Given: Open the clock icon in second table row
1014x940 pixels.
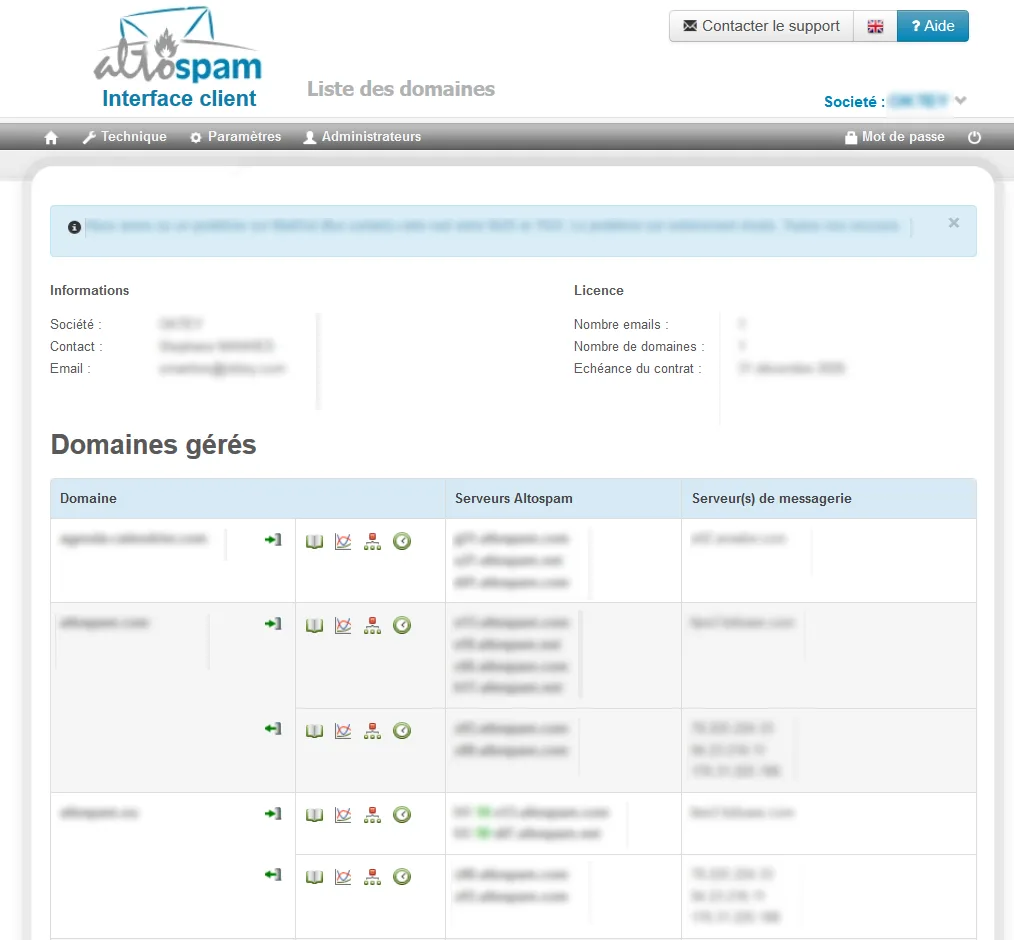Looking at the screenshot, I should click(402, 625).
